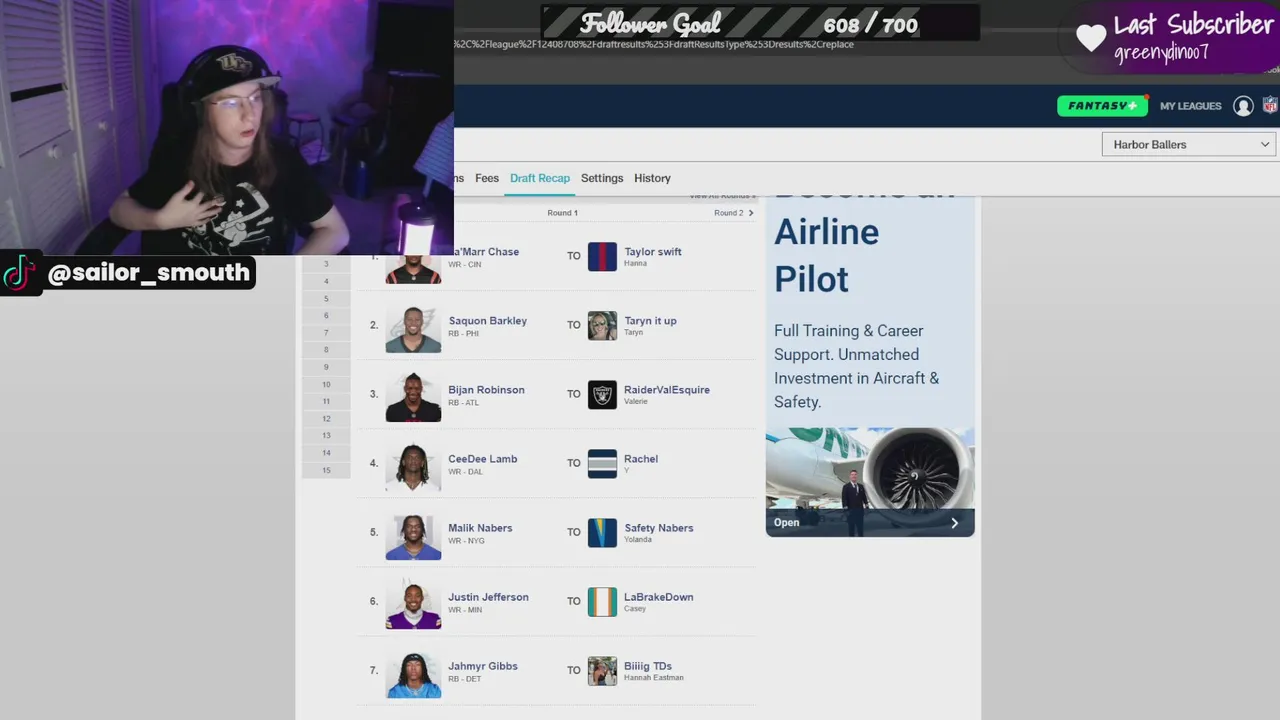Go to Round 2 with chevron
The height and width of the screenshot is (720, 1280).
pos(734,213)
